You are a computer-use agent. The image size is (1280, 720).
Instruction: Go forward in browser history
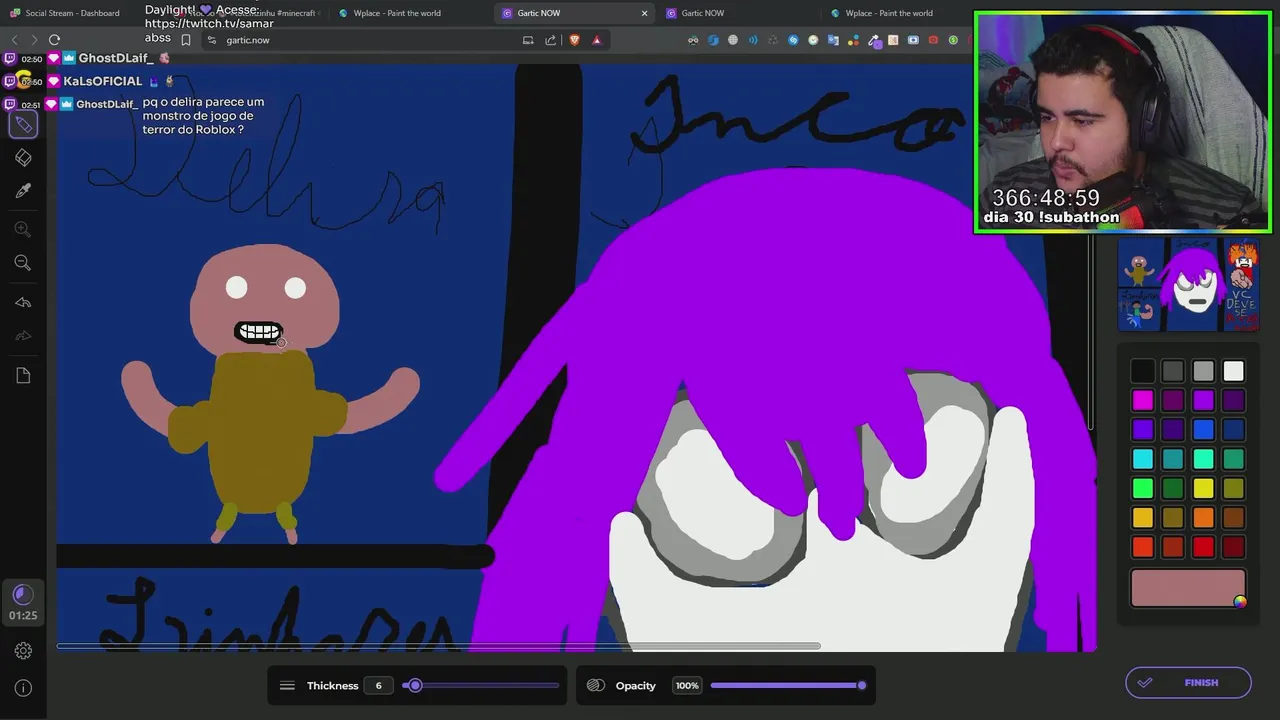tap(34, 40)
